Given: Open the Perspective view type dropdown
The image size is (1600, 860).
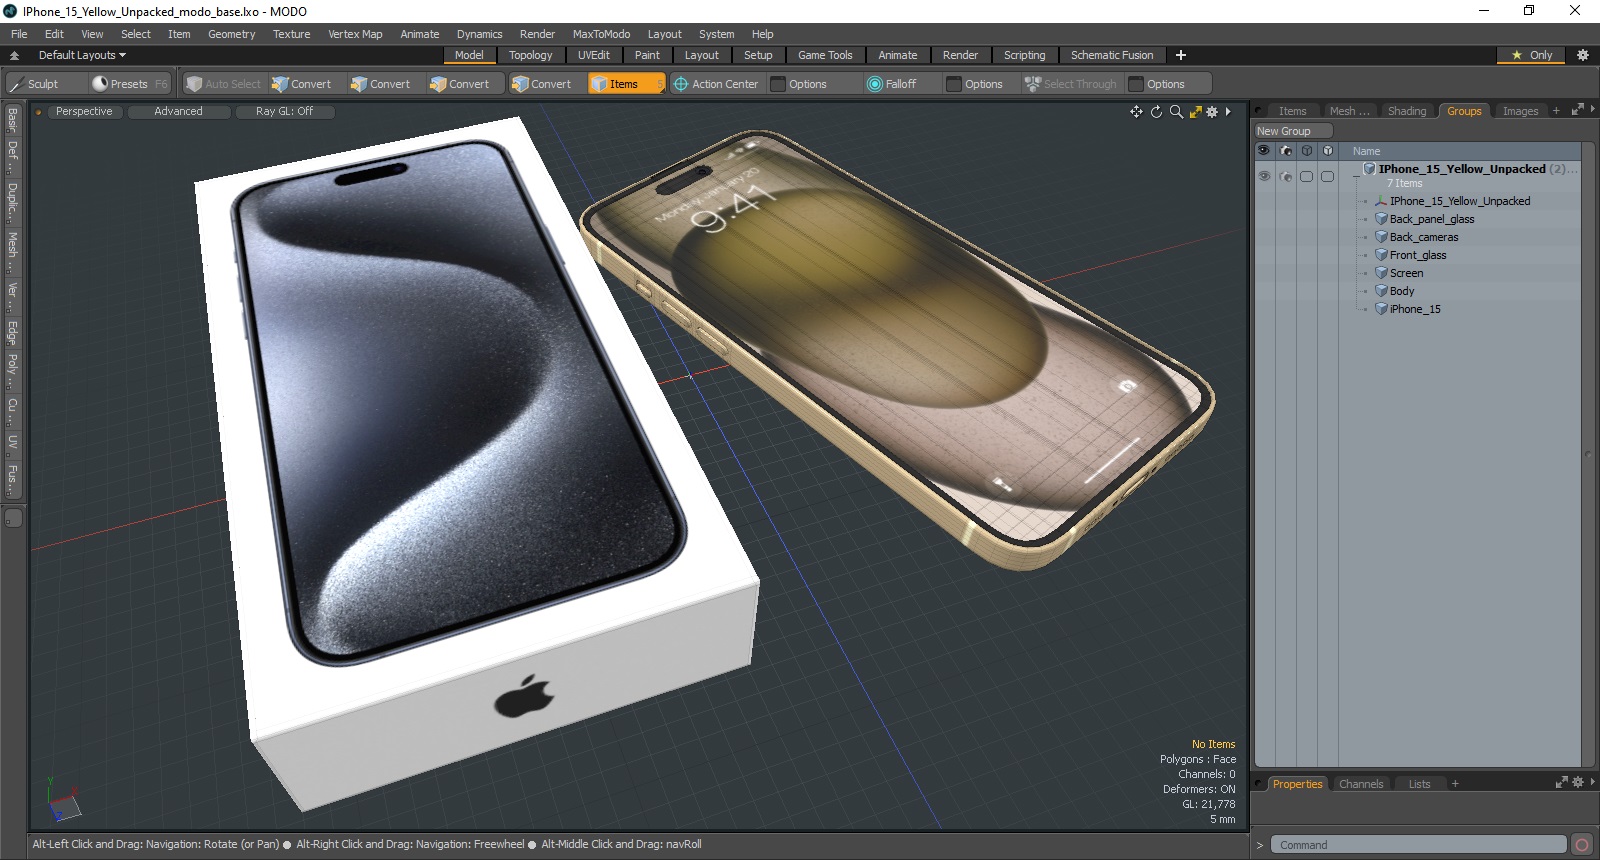Looking at the screenshot, I should [x=84, y=112].
